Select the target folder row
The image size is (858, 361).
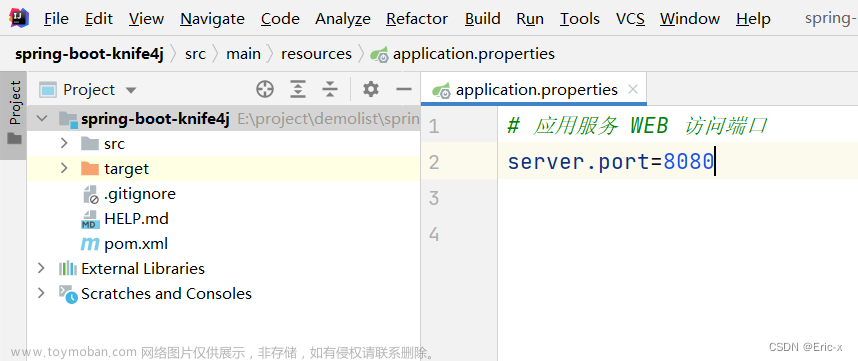[x=224, y=168]
